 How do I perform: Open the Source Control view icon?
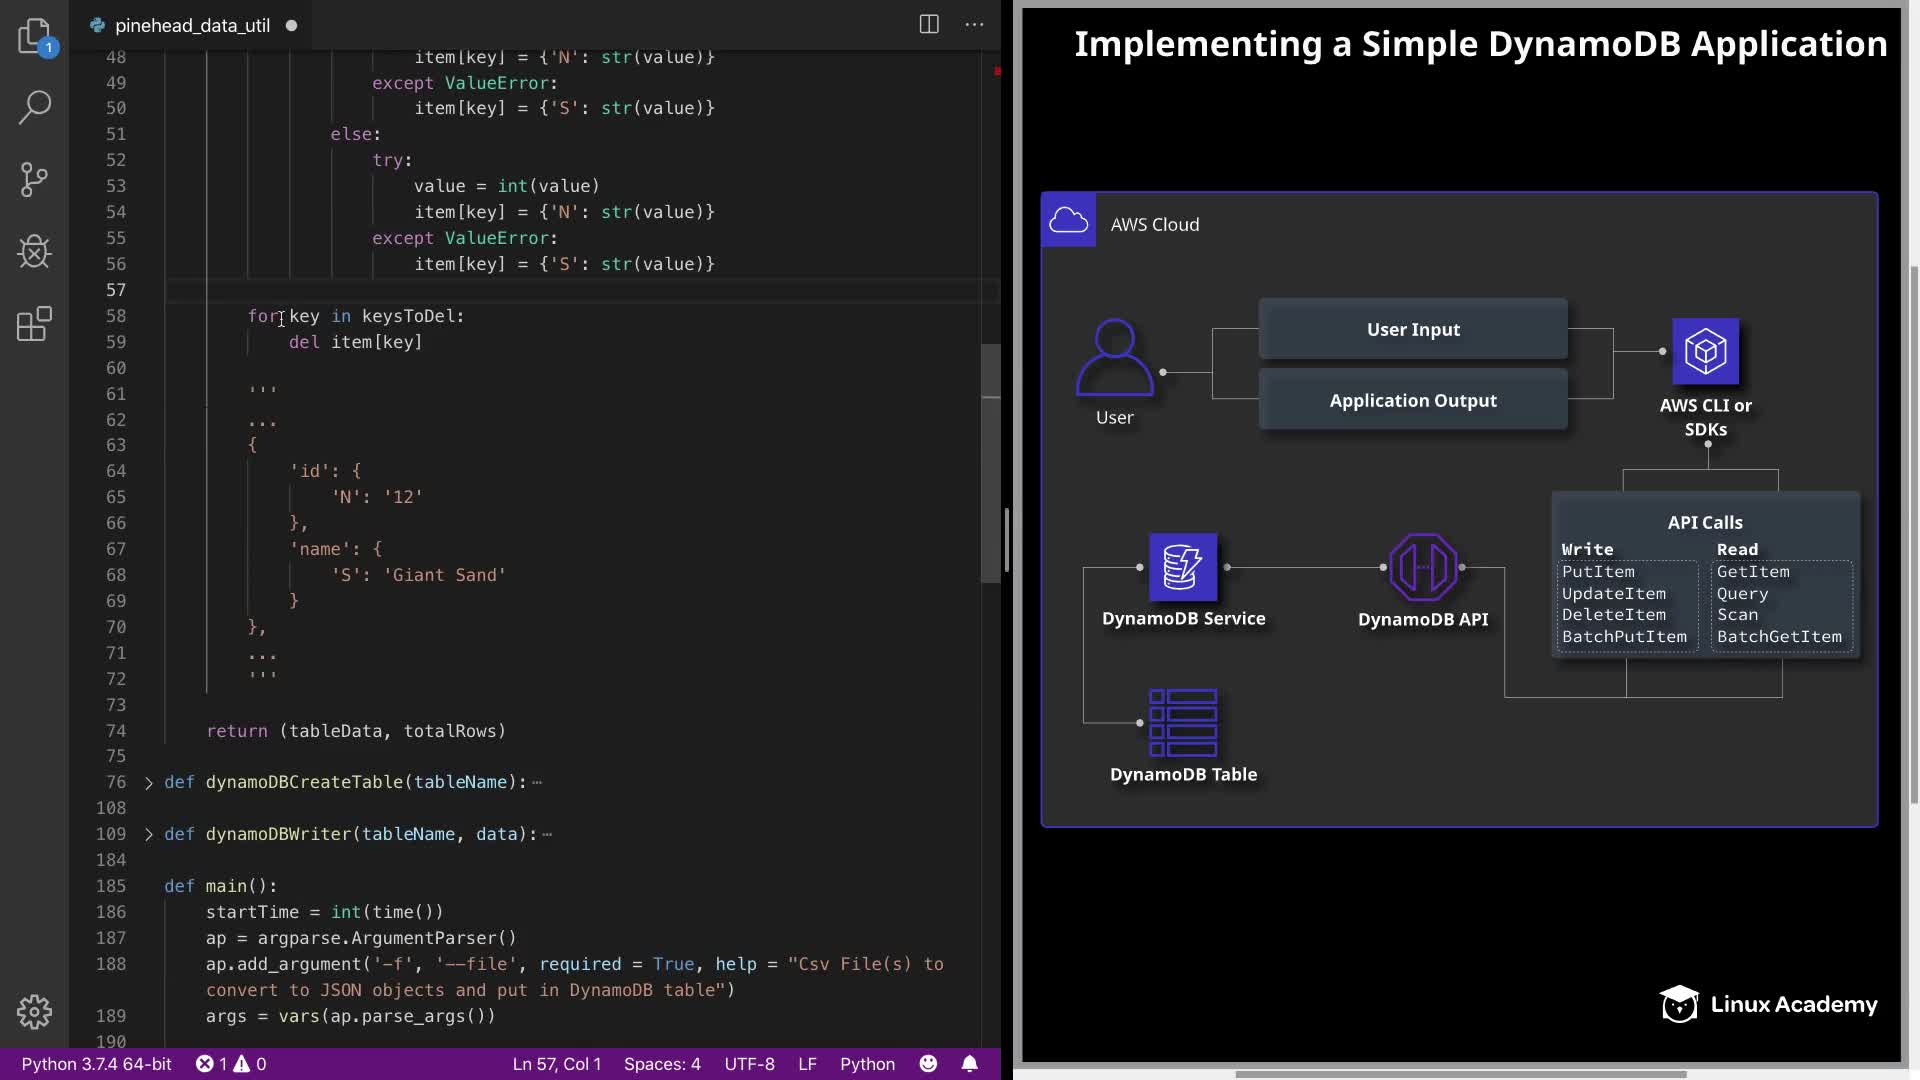point(34,180)
